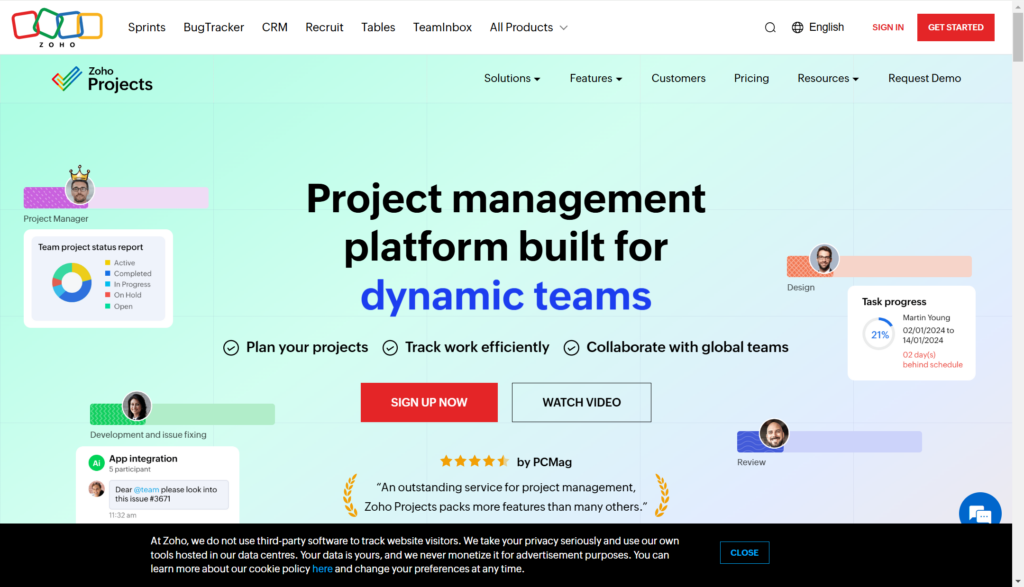
Task: Go to BugTracker in top navigation
Action: 214,27
